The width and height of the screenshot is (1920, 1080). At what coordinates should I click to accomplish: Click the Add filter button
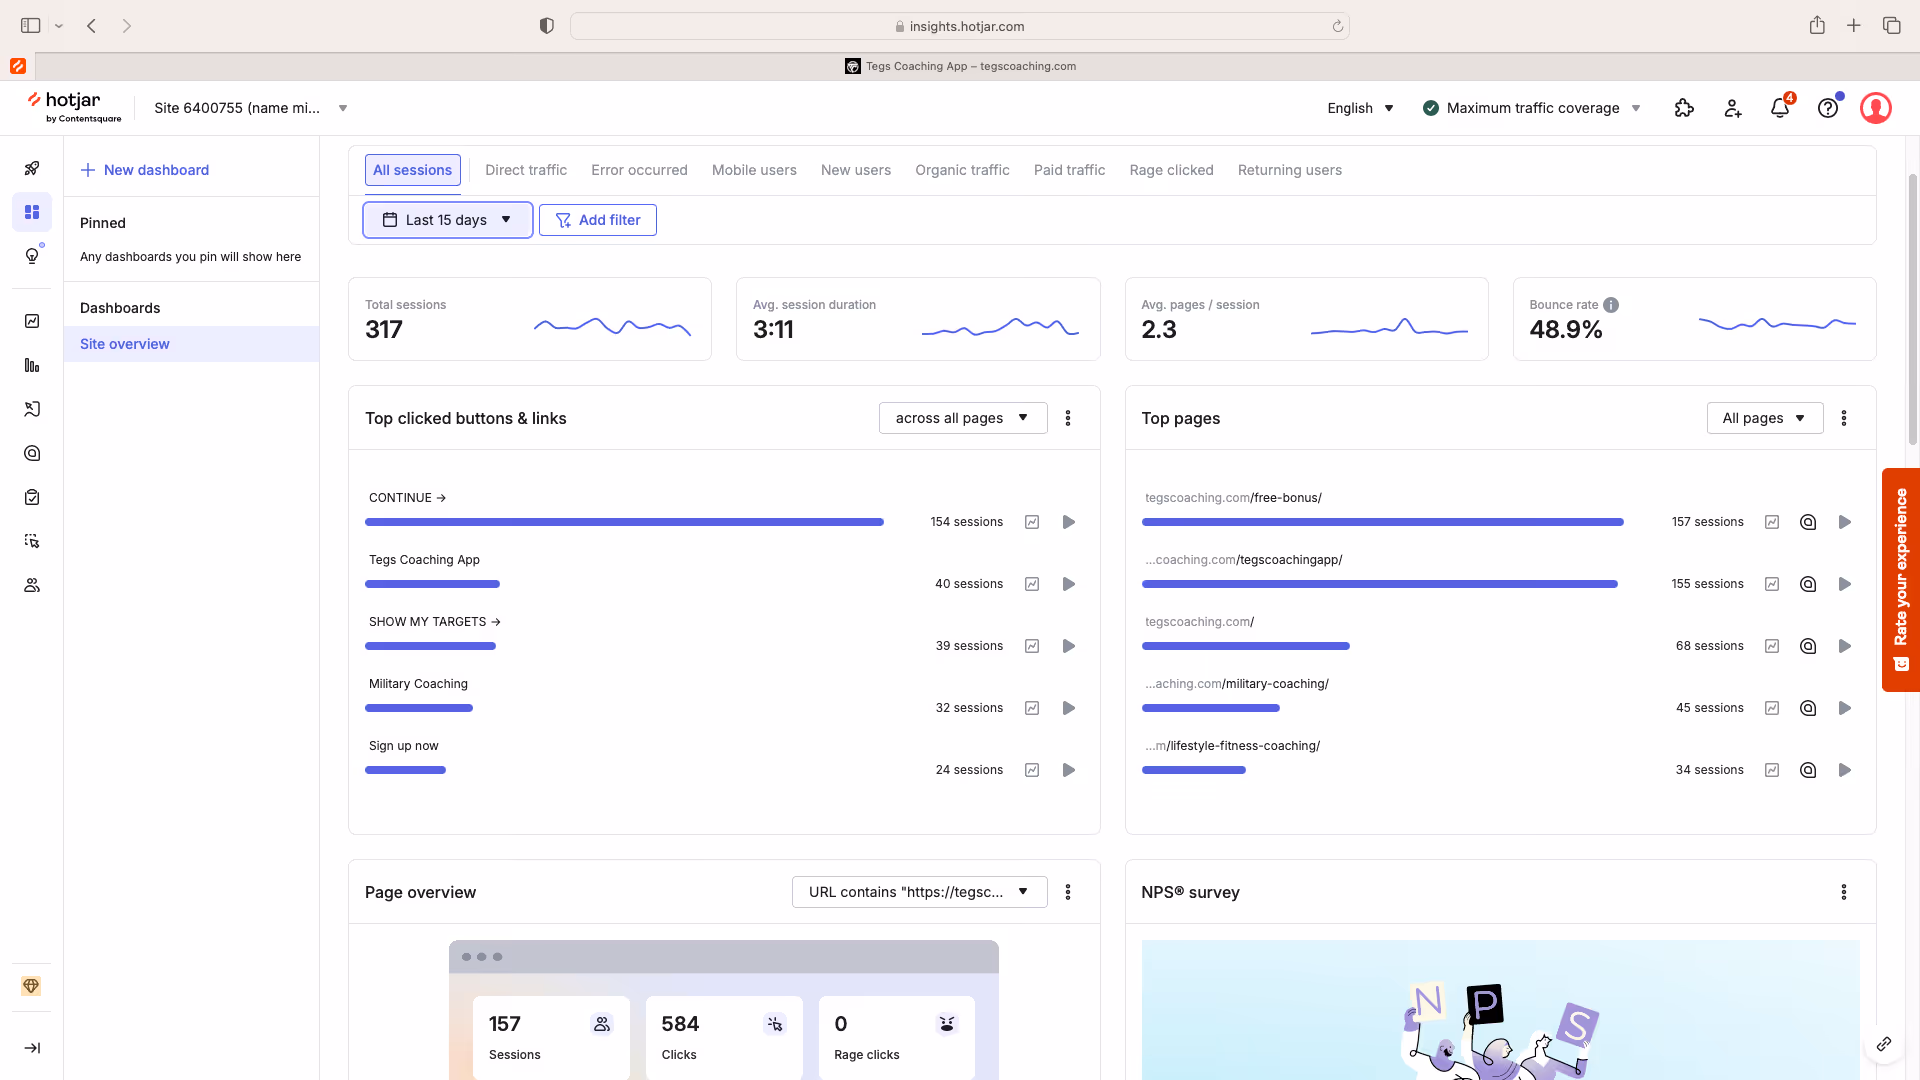tap(598, 220)
